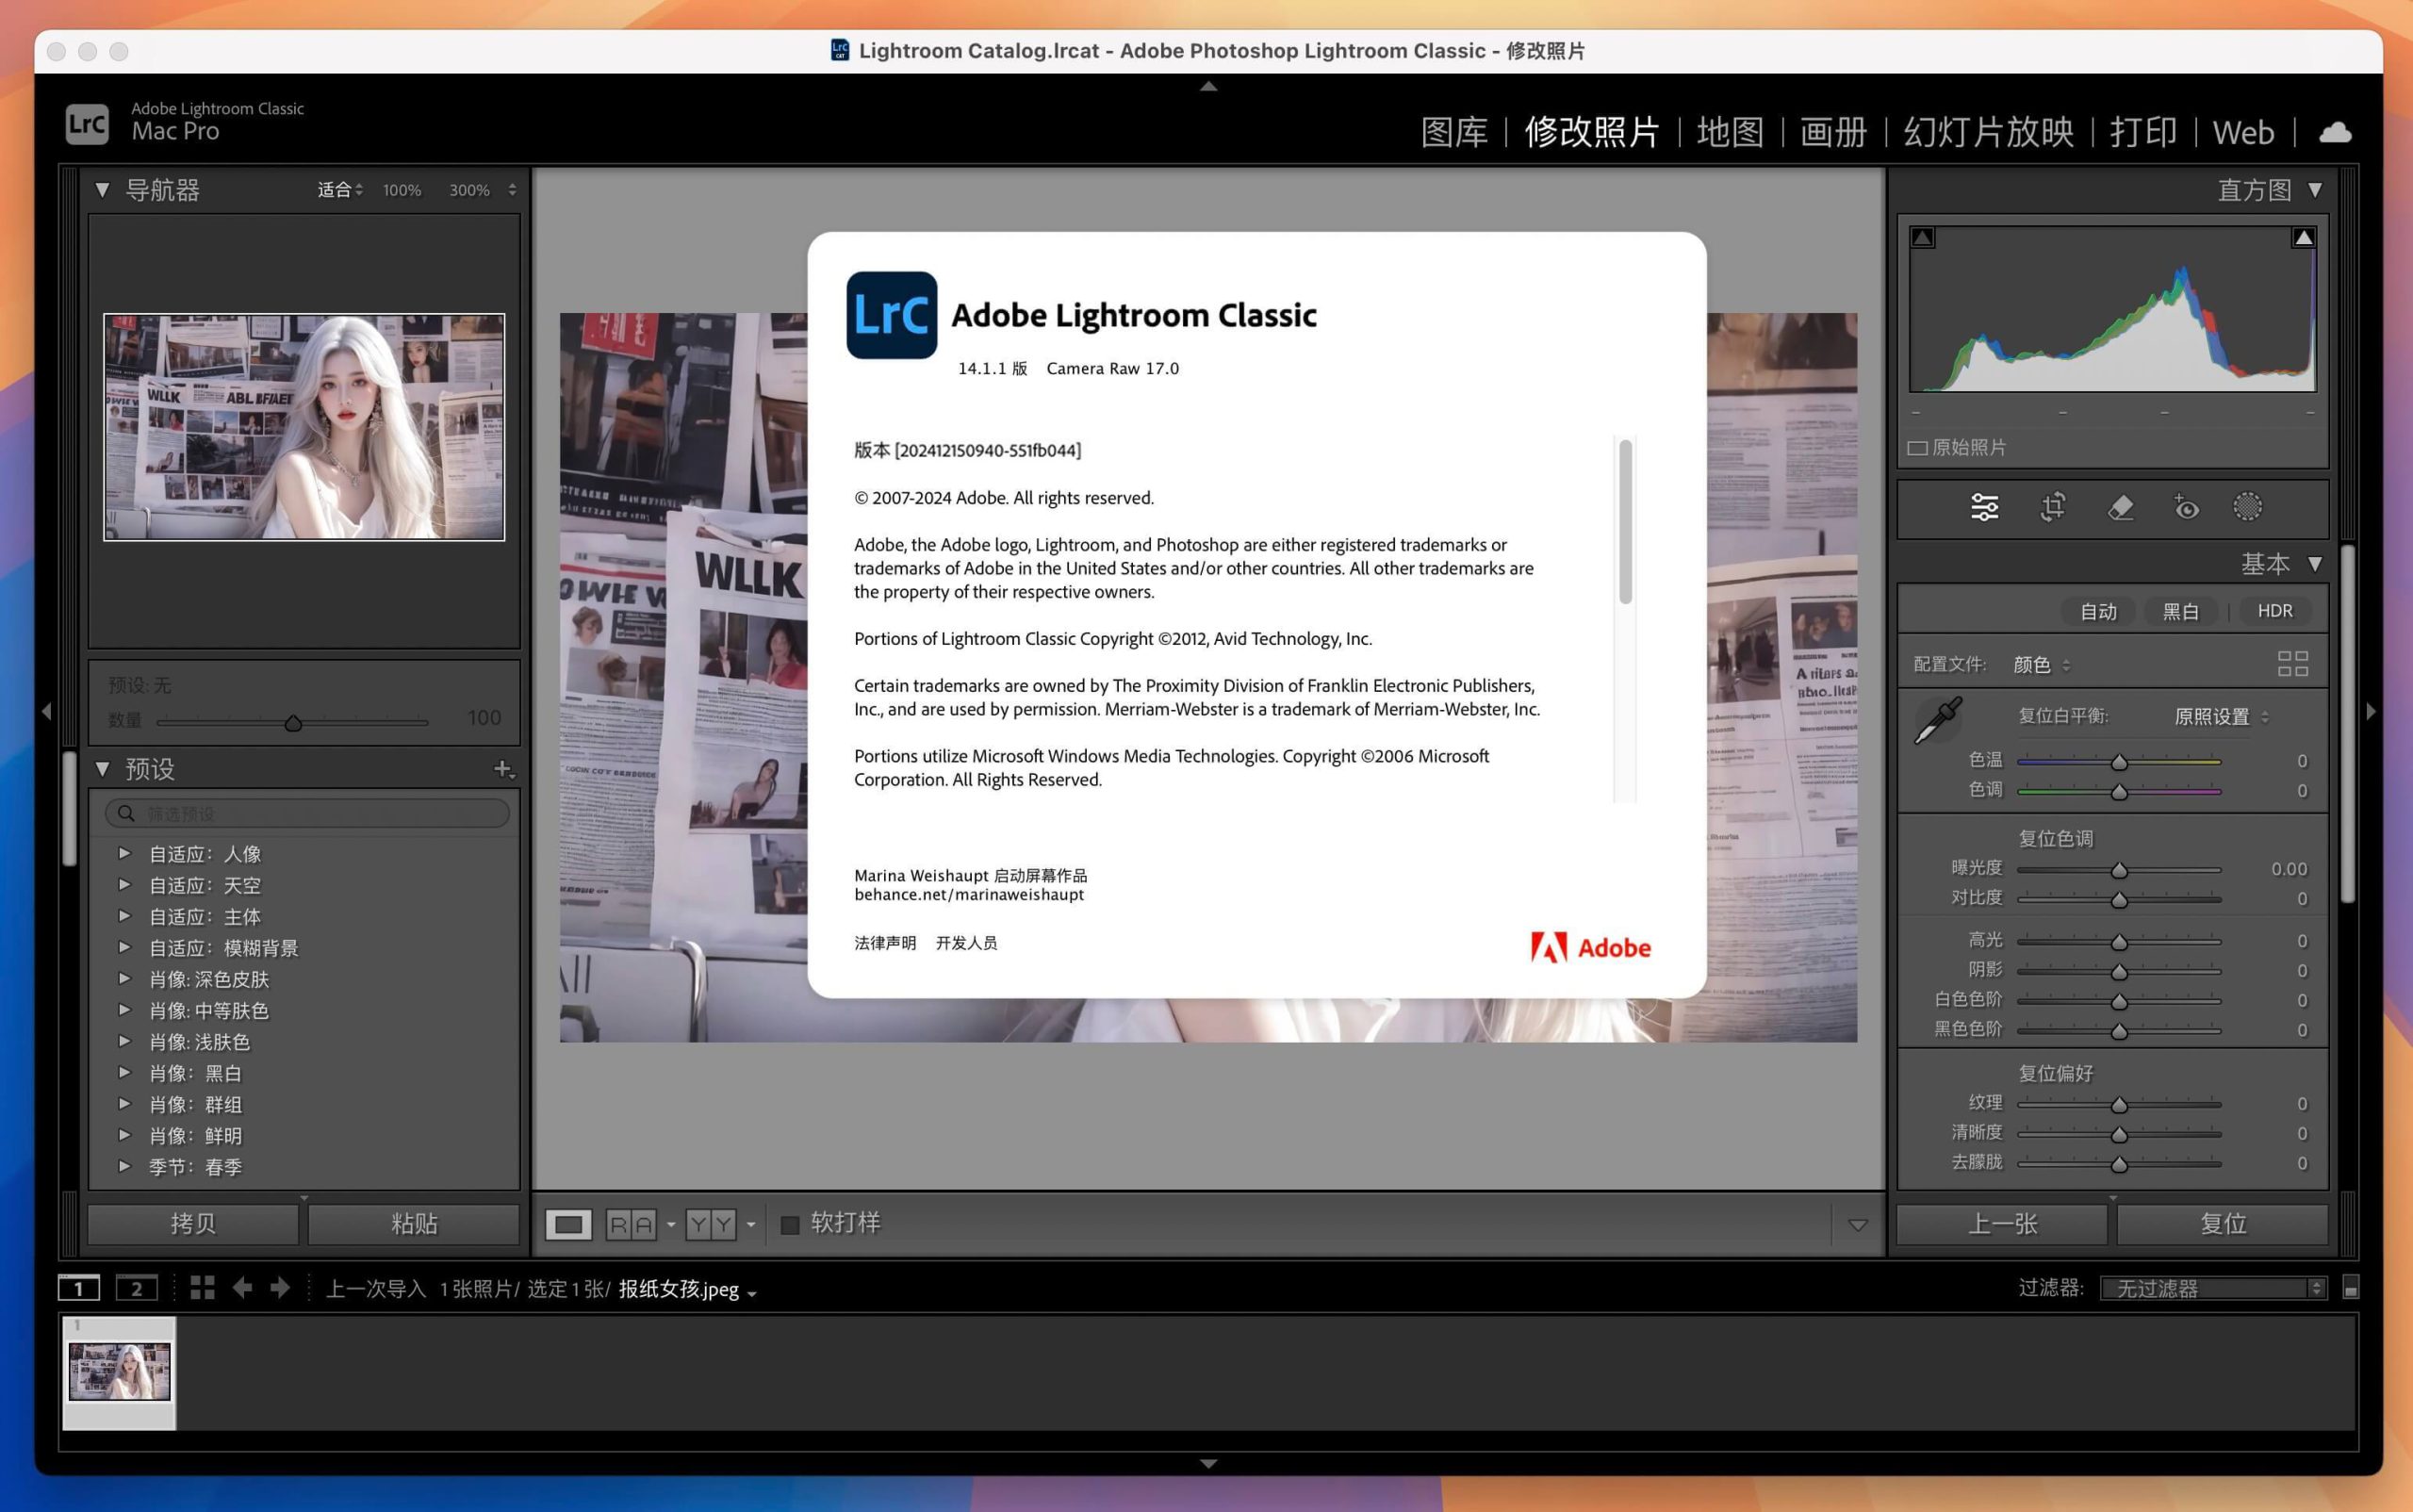Screen dimensions: 2413x1512
Task: Toggle the shadow clipping indicator on the histogram
Action: [1922, 237]
